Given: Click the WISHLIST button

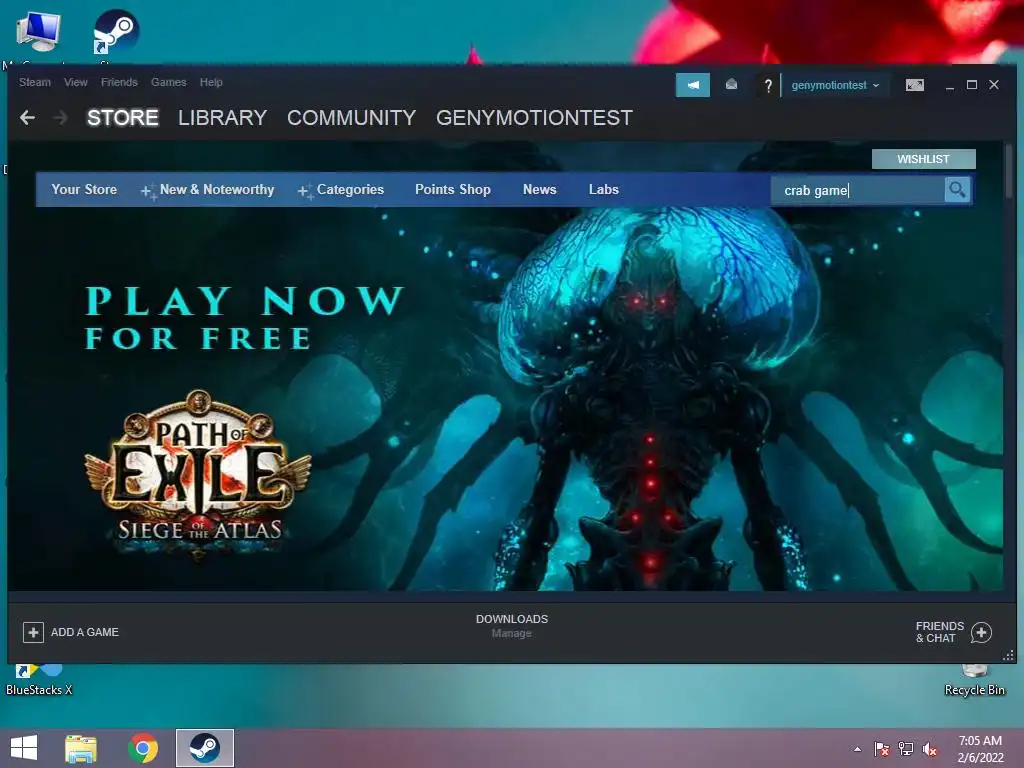Looking at the screenshot, I should pos(923,159).
